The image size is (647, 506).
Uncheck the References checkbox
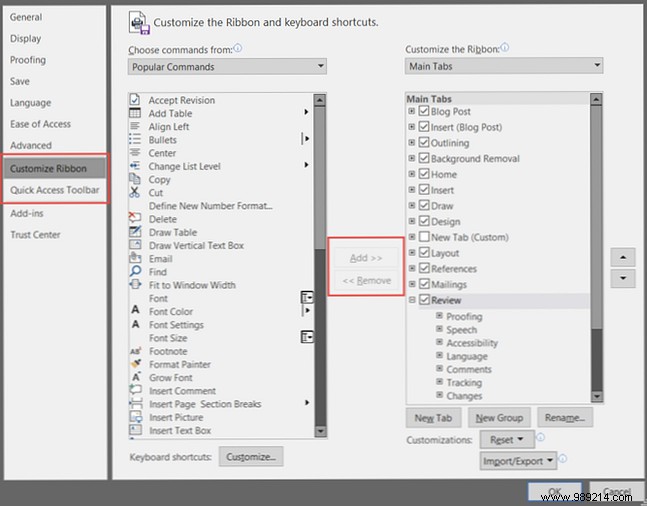coord(424,268)
